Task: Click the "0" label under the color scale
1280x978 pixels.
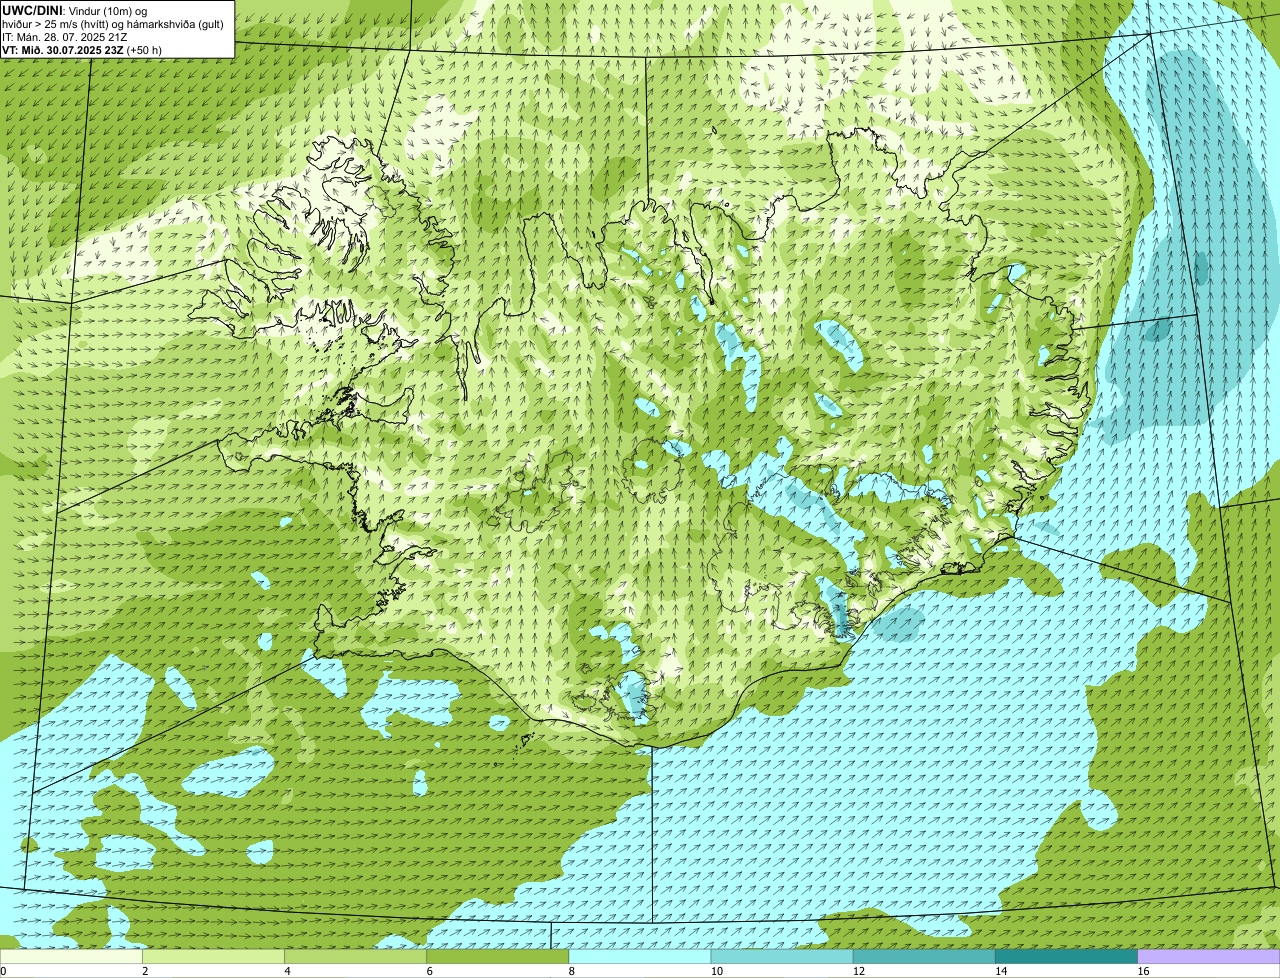Action: click(x=3, y=971)
